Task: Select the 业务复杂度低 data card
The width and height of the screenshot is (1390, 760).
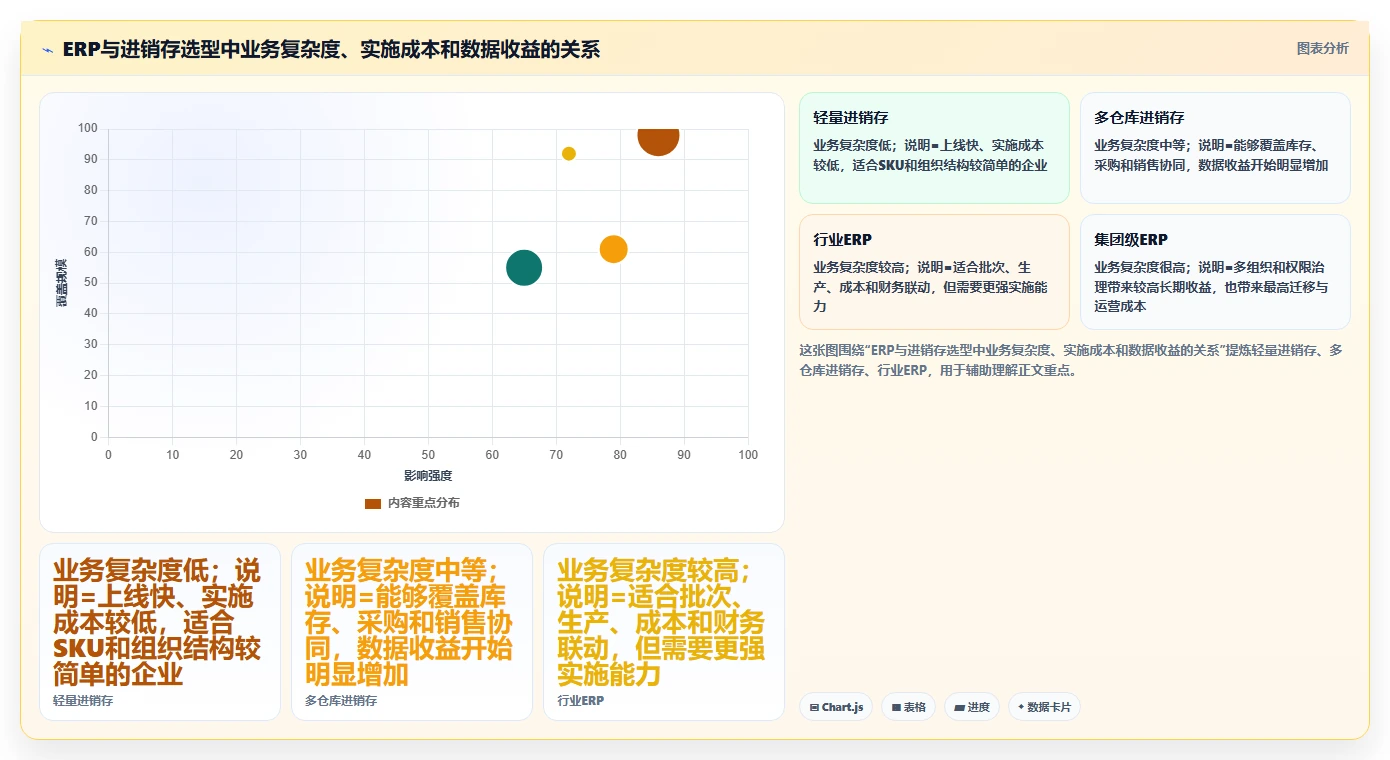Action: click(x=160, y=632)
